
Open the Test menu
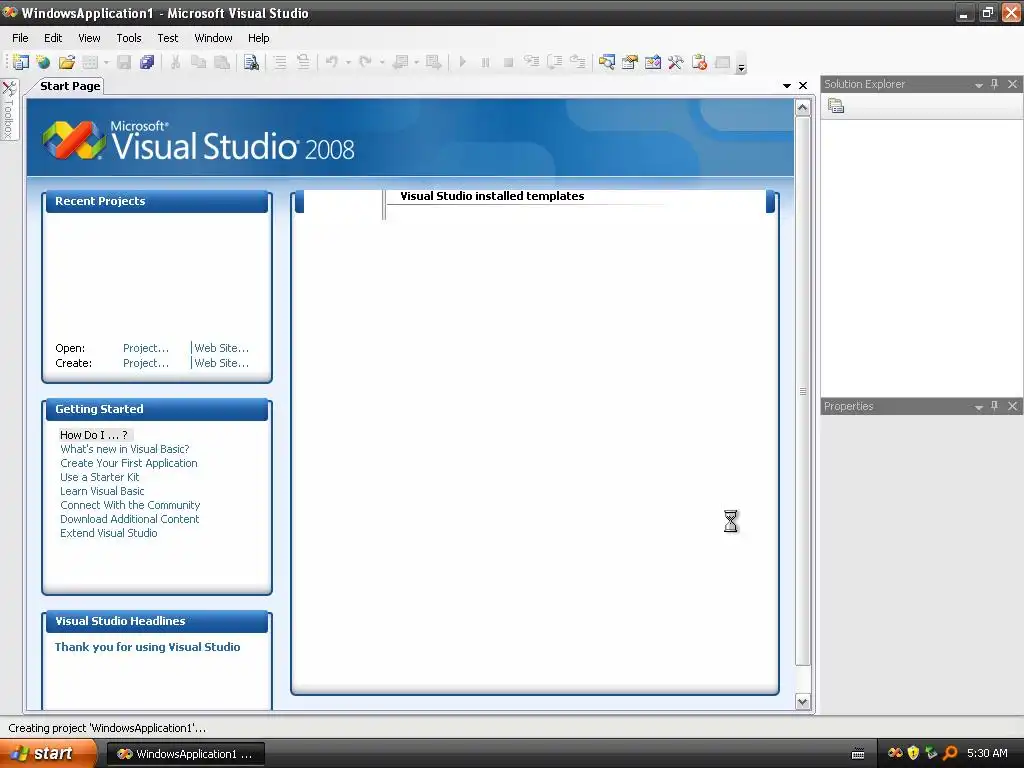tap(167, 38)
